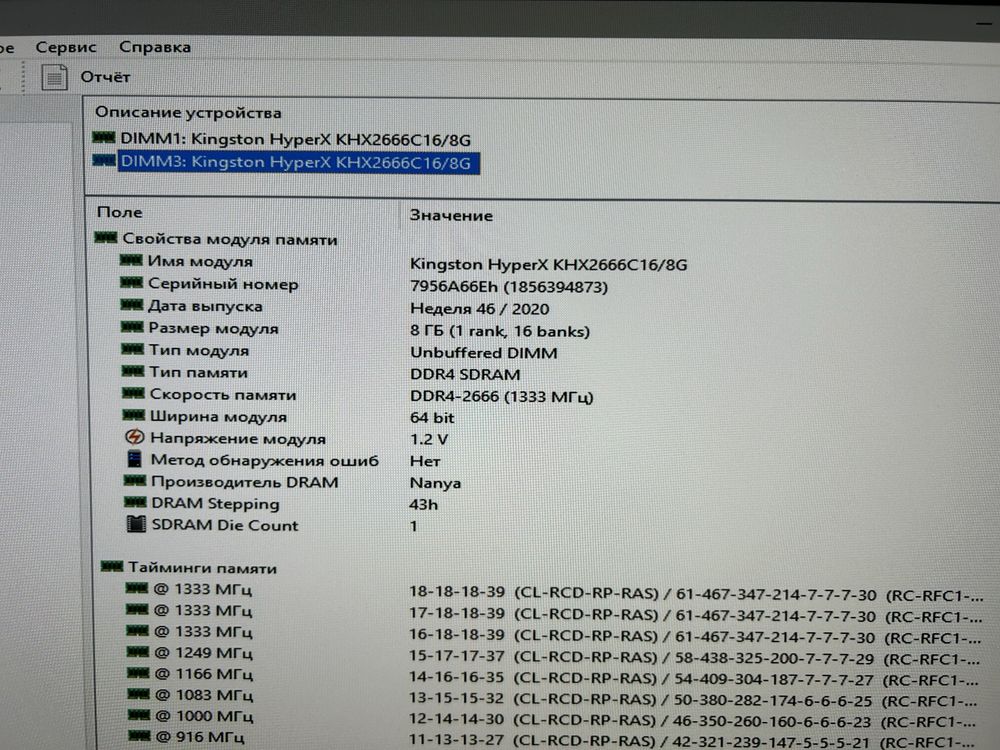The width and height of the screenshot is (1000, 750).
Task: Select the DRAM manufacturer value Nanya
Action: (435, 483)
